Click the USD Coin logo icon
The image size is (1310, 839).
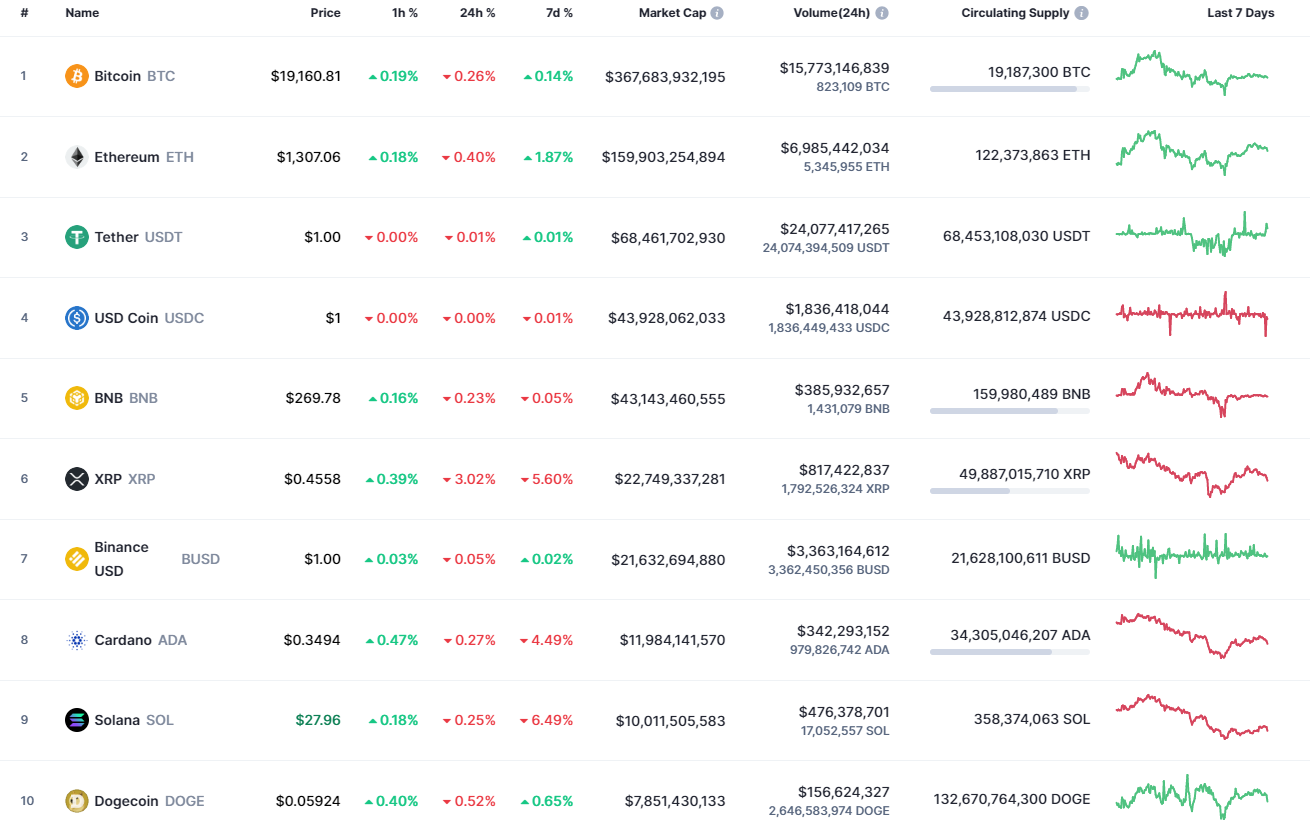coord(75,317)
